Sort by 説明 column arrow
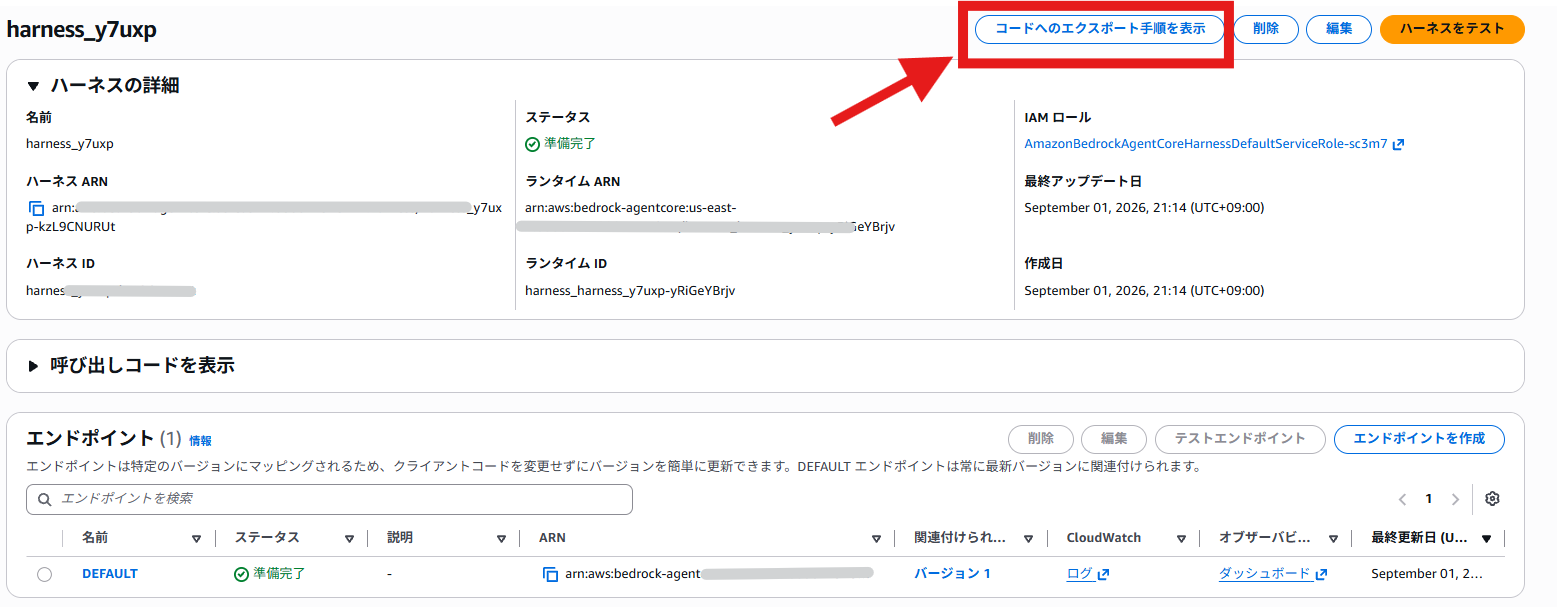1557x607 pixels. (501, 539)
